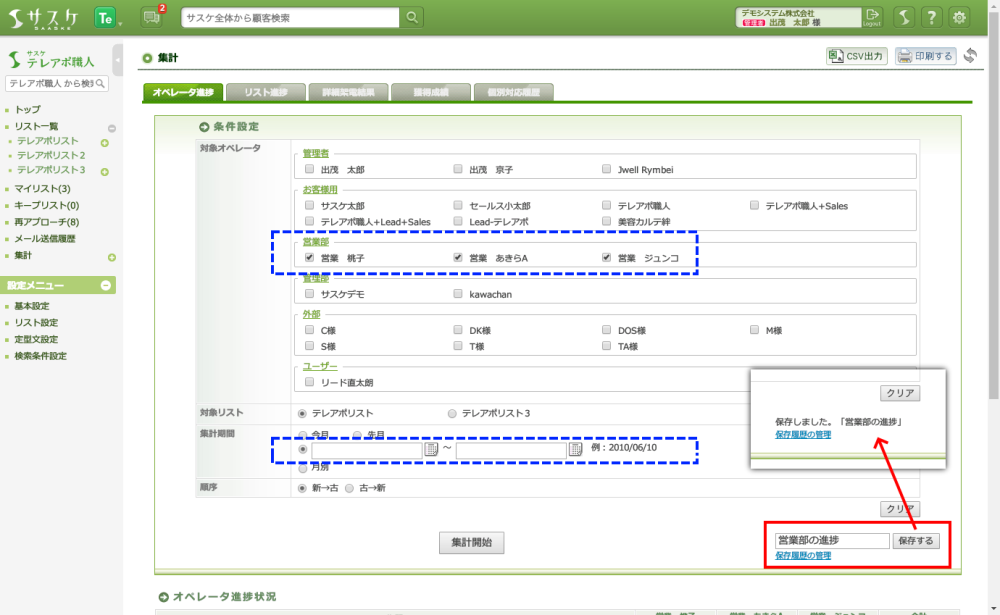Click the Logout icon
The width and height of the screenshot is (1000, 615).
point(873,17)
